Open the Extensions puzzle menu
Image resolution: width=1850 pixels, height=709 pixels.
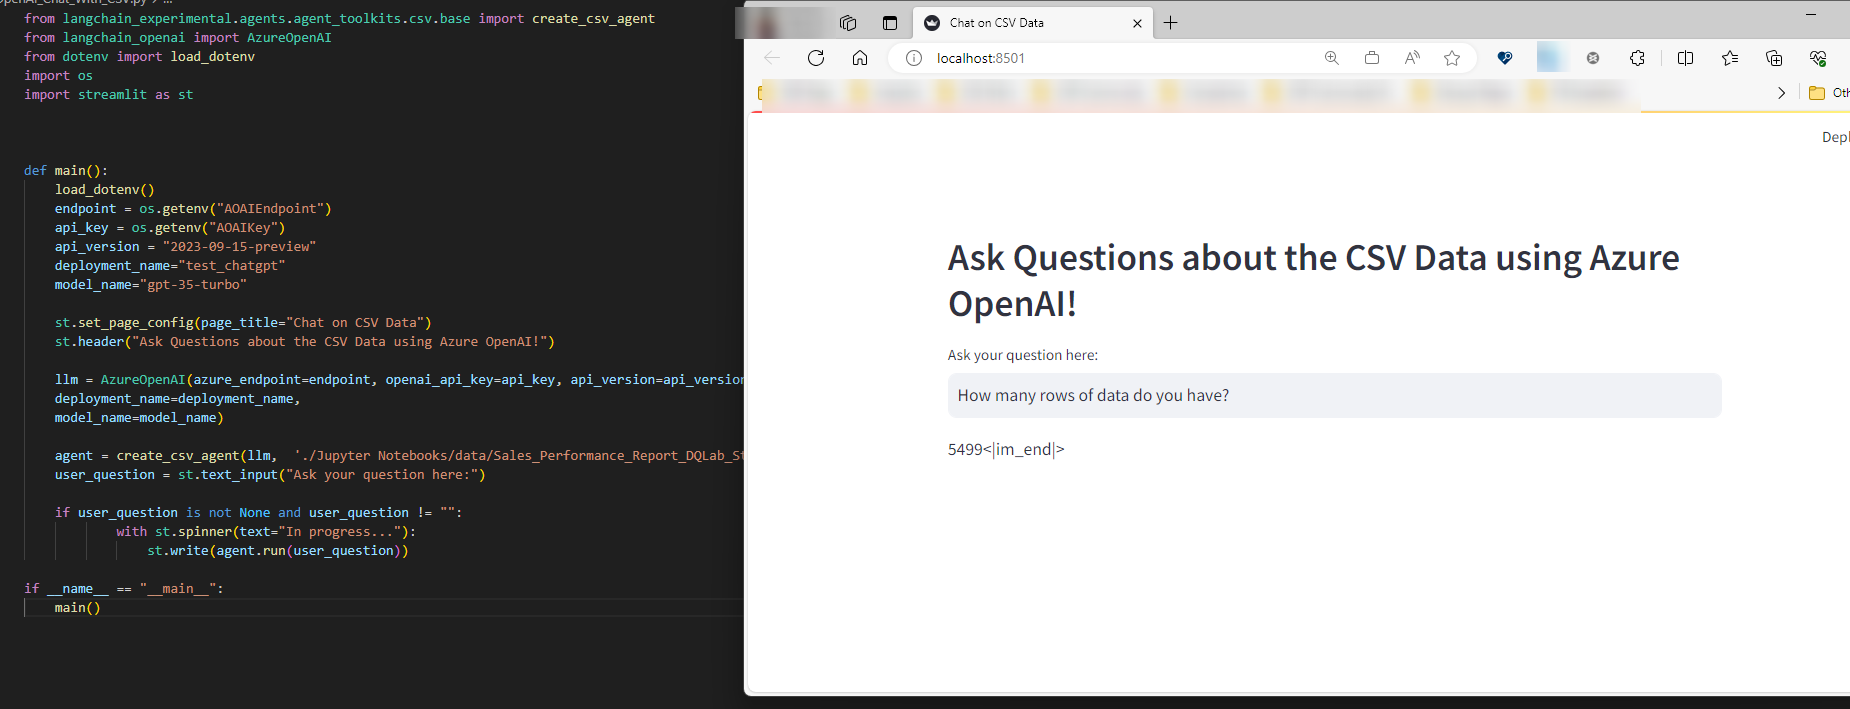tap(1637, 58)
